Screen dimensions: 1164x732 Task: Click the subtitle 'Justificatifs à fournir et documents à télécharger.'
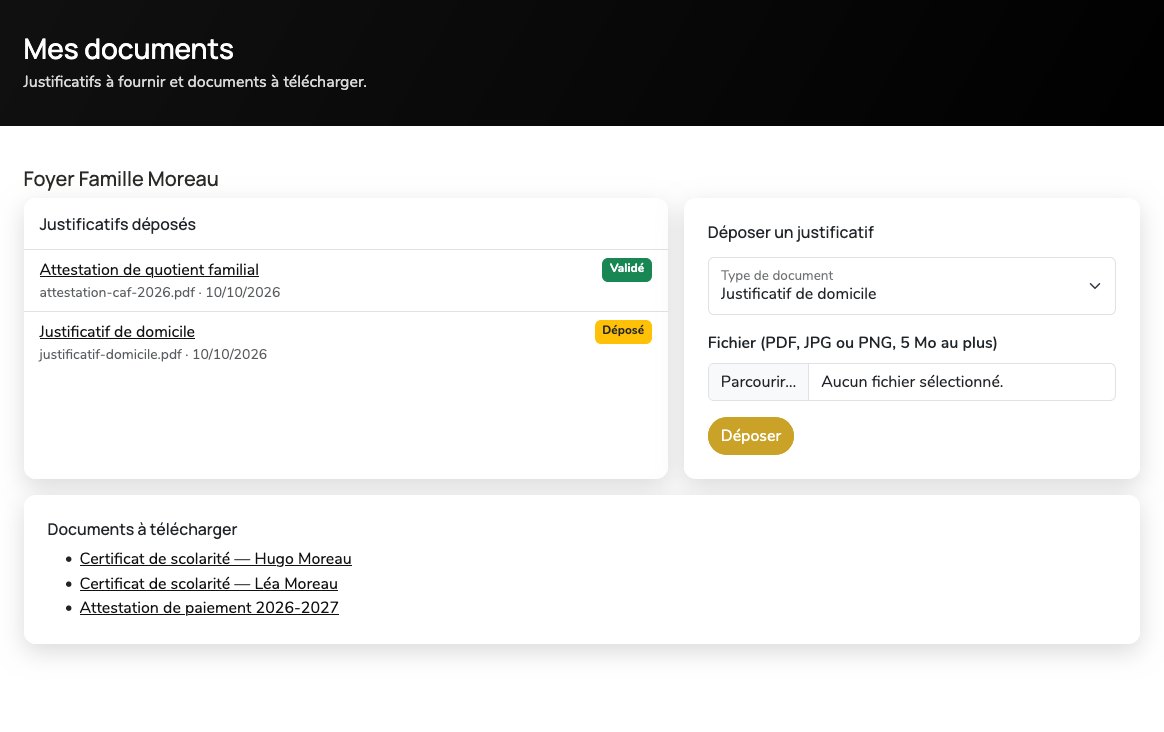coord(194,82)
